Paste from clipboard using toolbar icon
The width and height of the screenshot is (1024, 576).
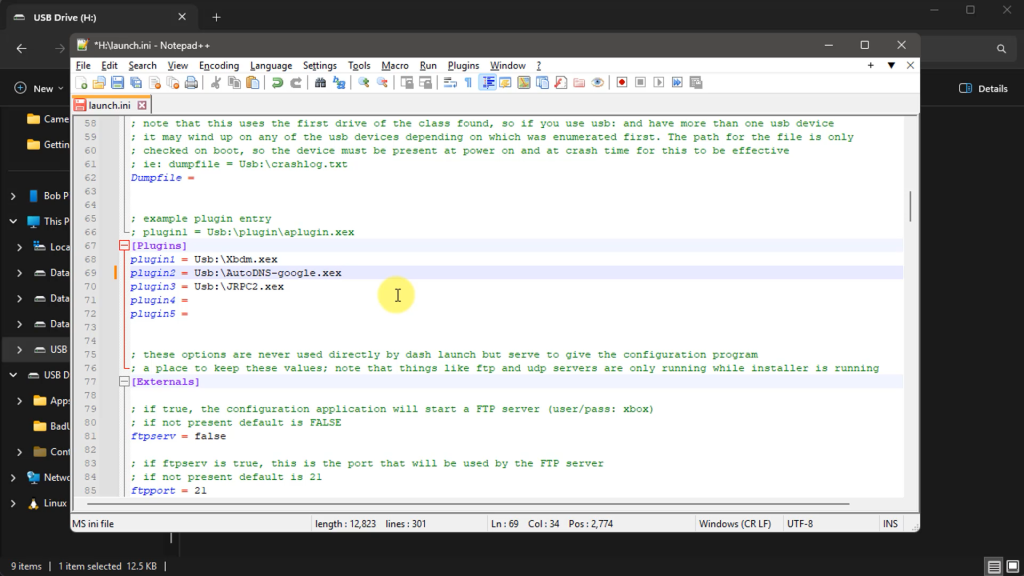(253, 83)
